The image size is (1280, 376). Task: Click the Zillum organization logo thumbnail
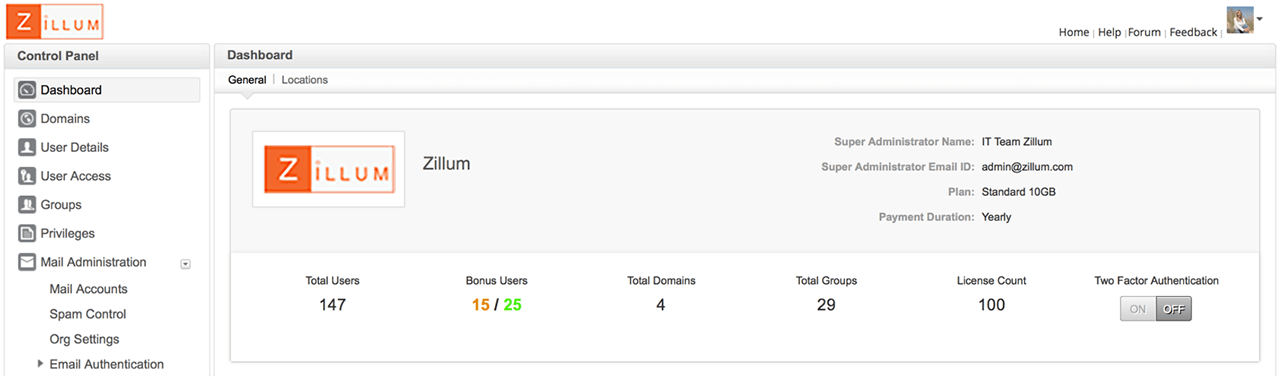[329, 169]
